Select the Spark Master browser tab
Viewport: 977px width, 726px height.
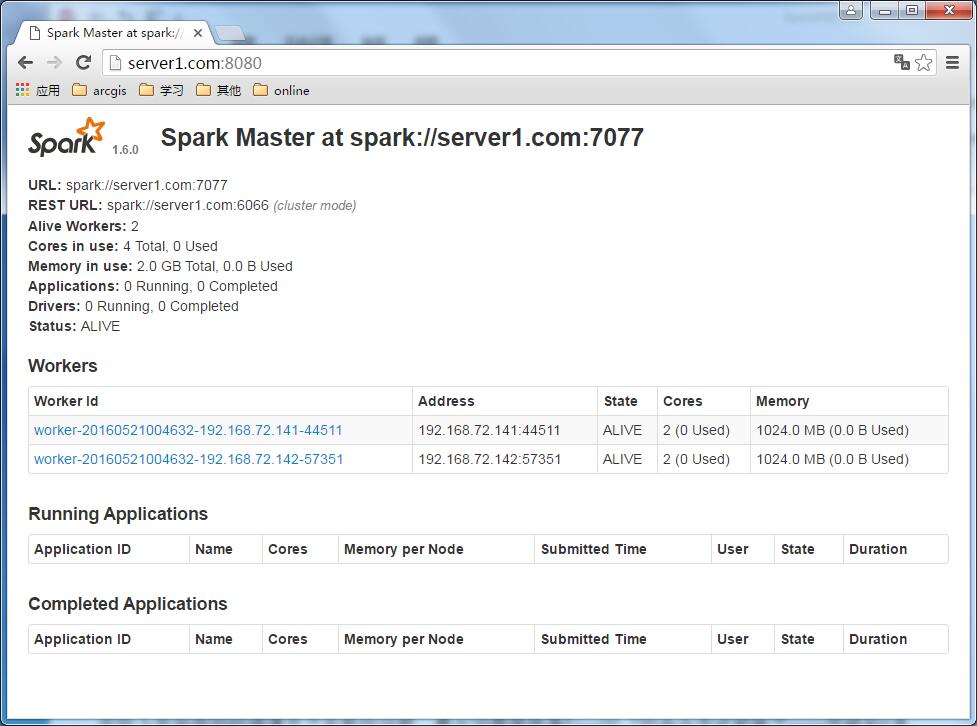tap(112, 33)
